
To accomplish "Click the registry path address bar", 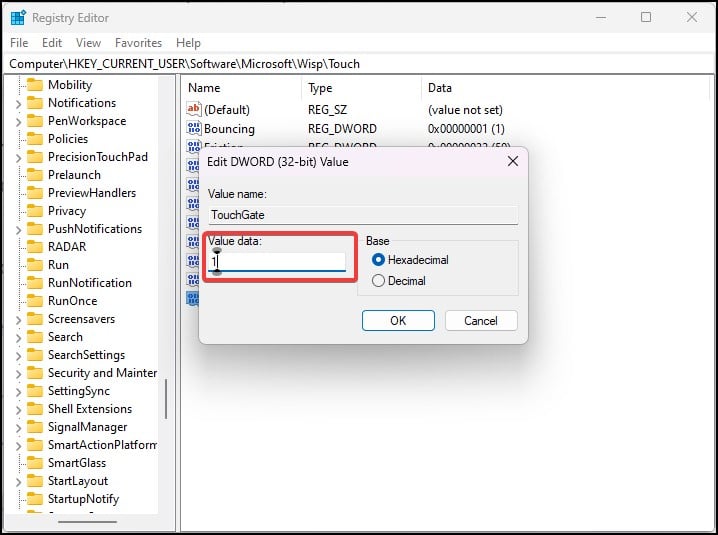I will (359, 64).
